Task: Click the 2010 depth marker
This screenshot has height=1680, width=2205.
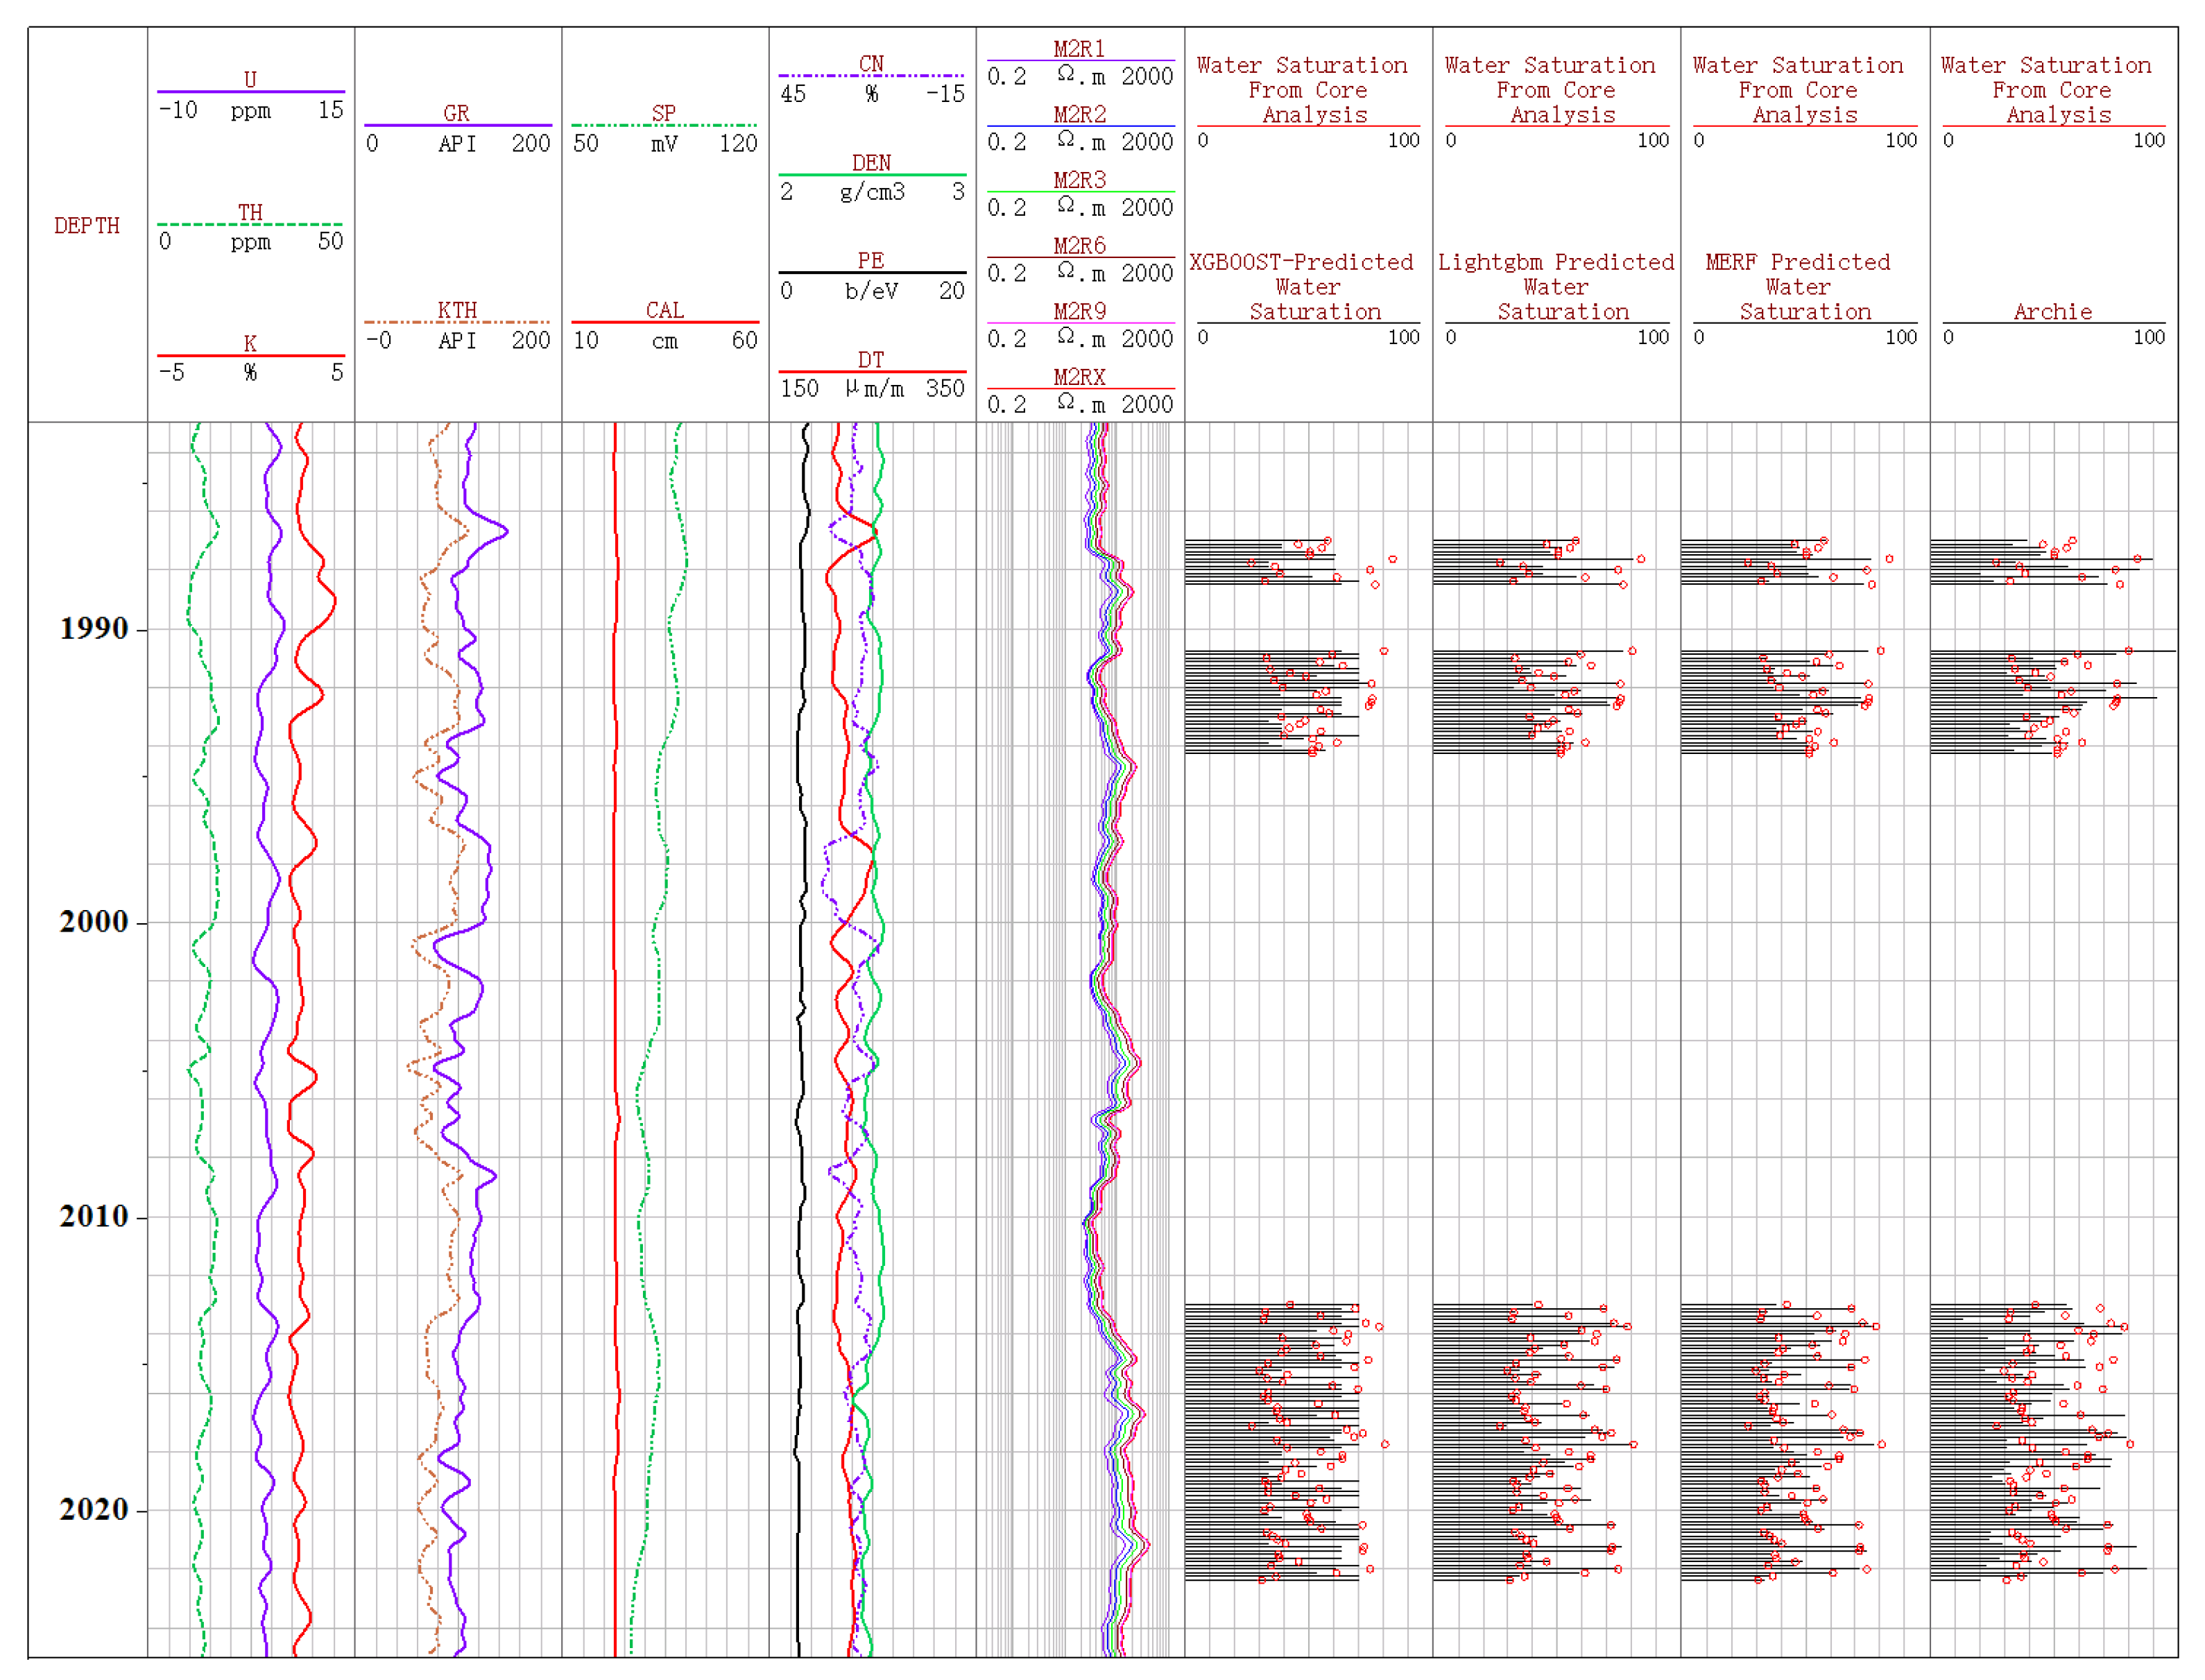Action: (94, 1217)
